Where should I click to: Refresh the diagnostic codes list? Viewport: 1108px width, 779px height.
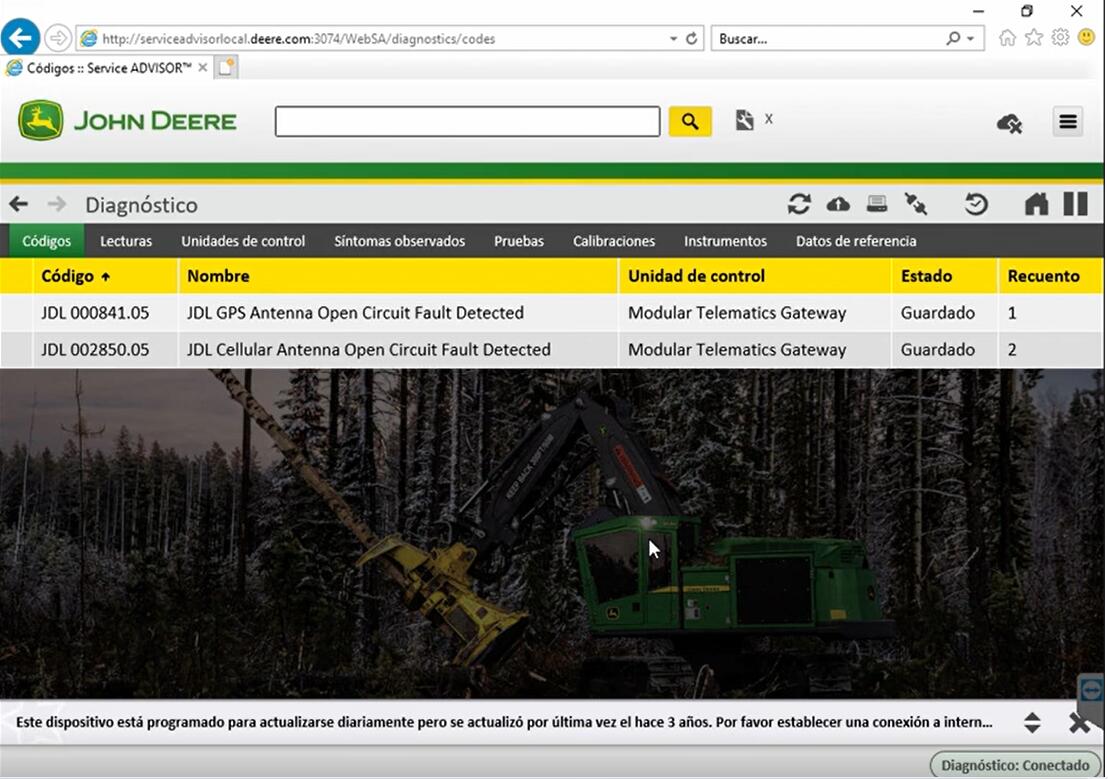[x=799, y=204]
